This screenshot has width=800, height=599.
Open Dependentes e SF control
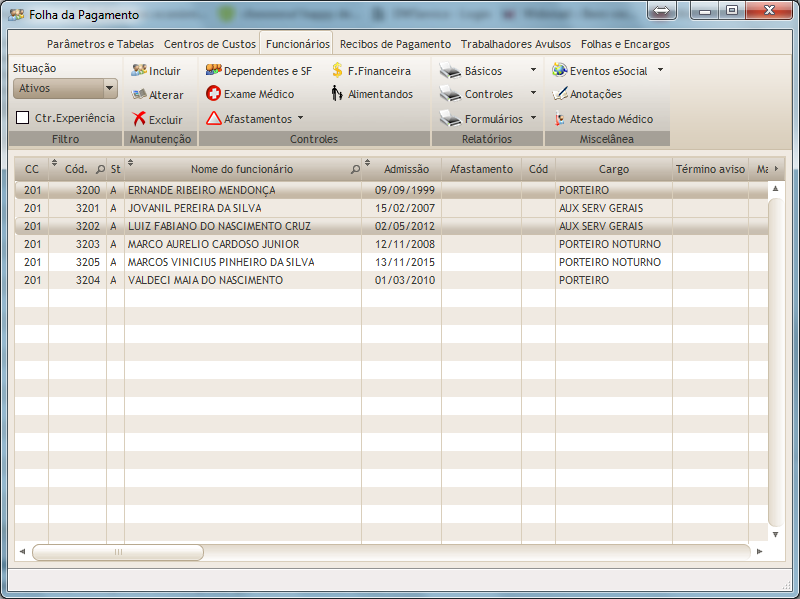[213, 71]
